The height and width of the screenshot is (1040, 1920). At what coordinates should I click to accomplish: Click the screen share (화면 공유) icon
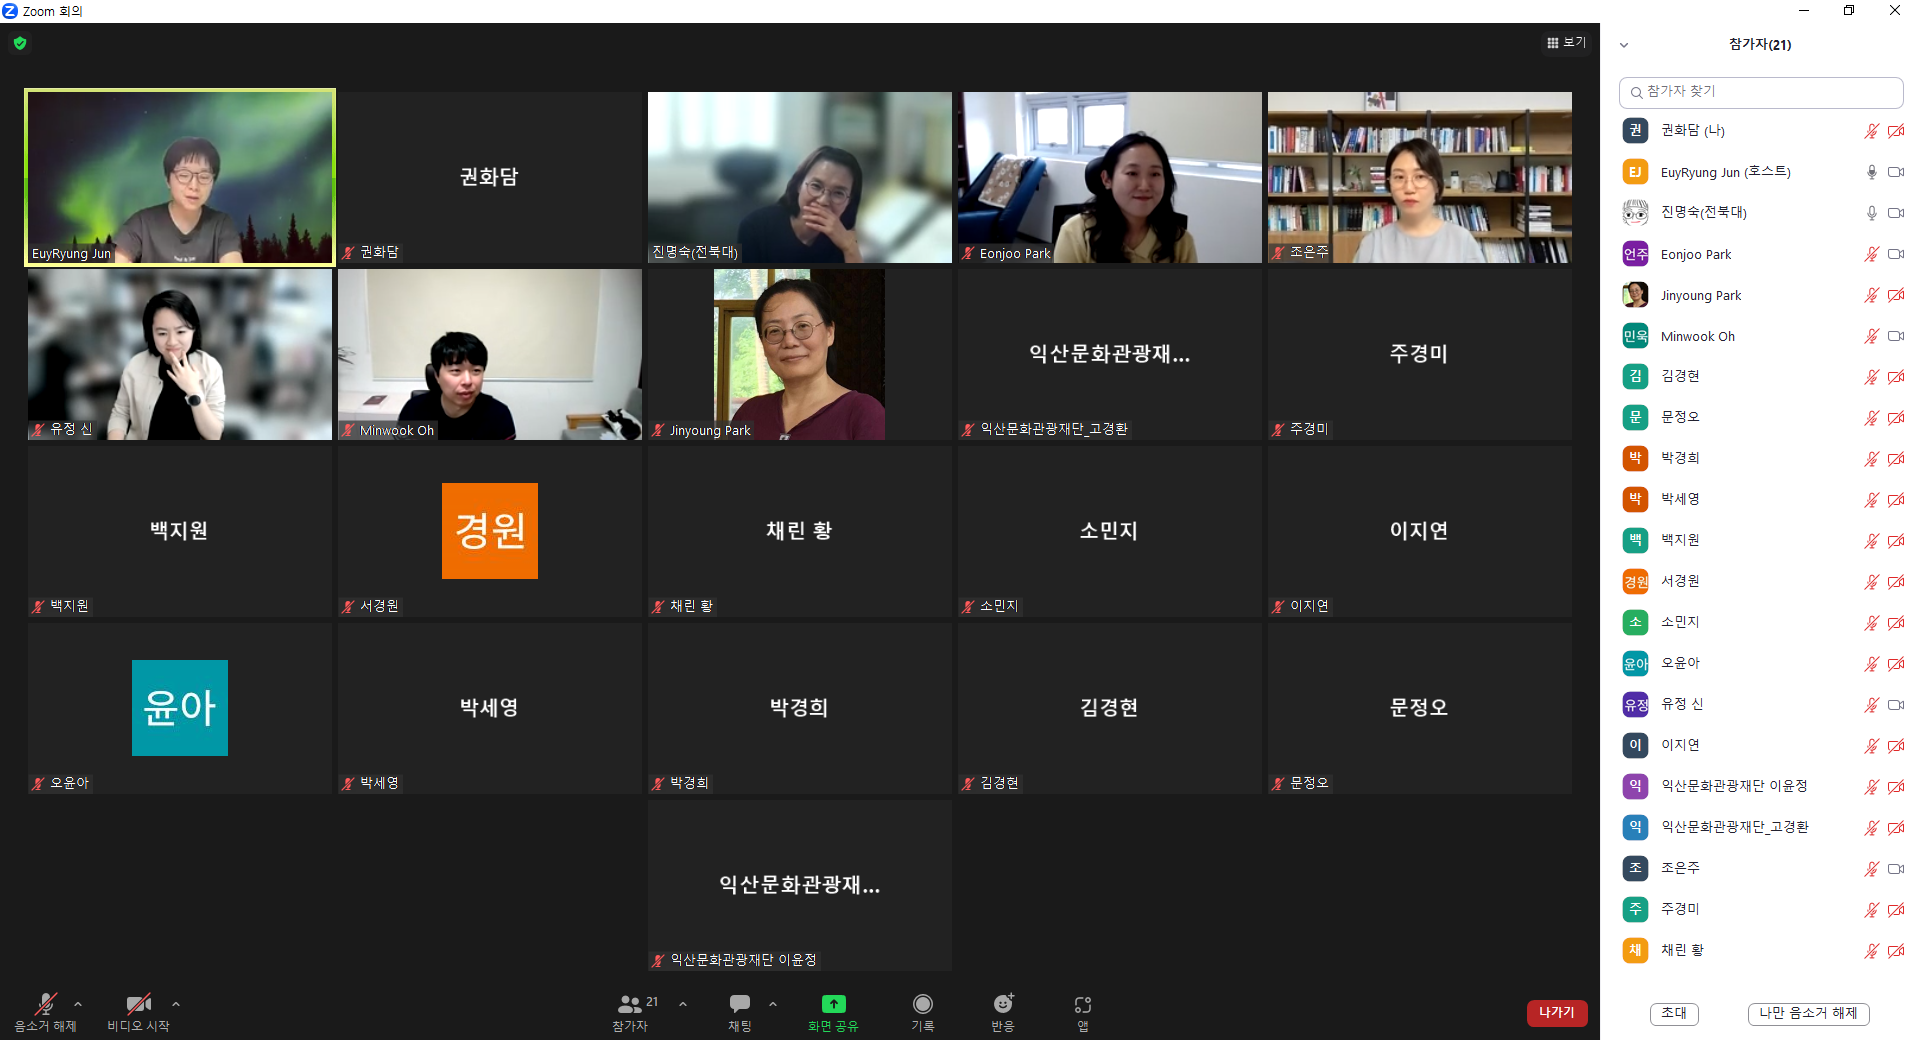click(833, 1004)
